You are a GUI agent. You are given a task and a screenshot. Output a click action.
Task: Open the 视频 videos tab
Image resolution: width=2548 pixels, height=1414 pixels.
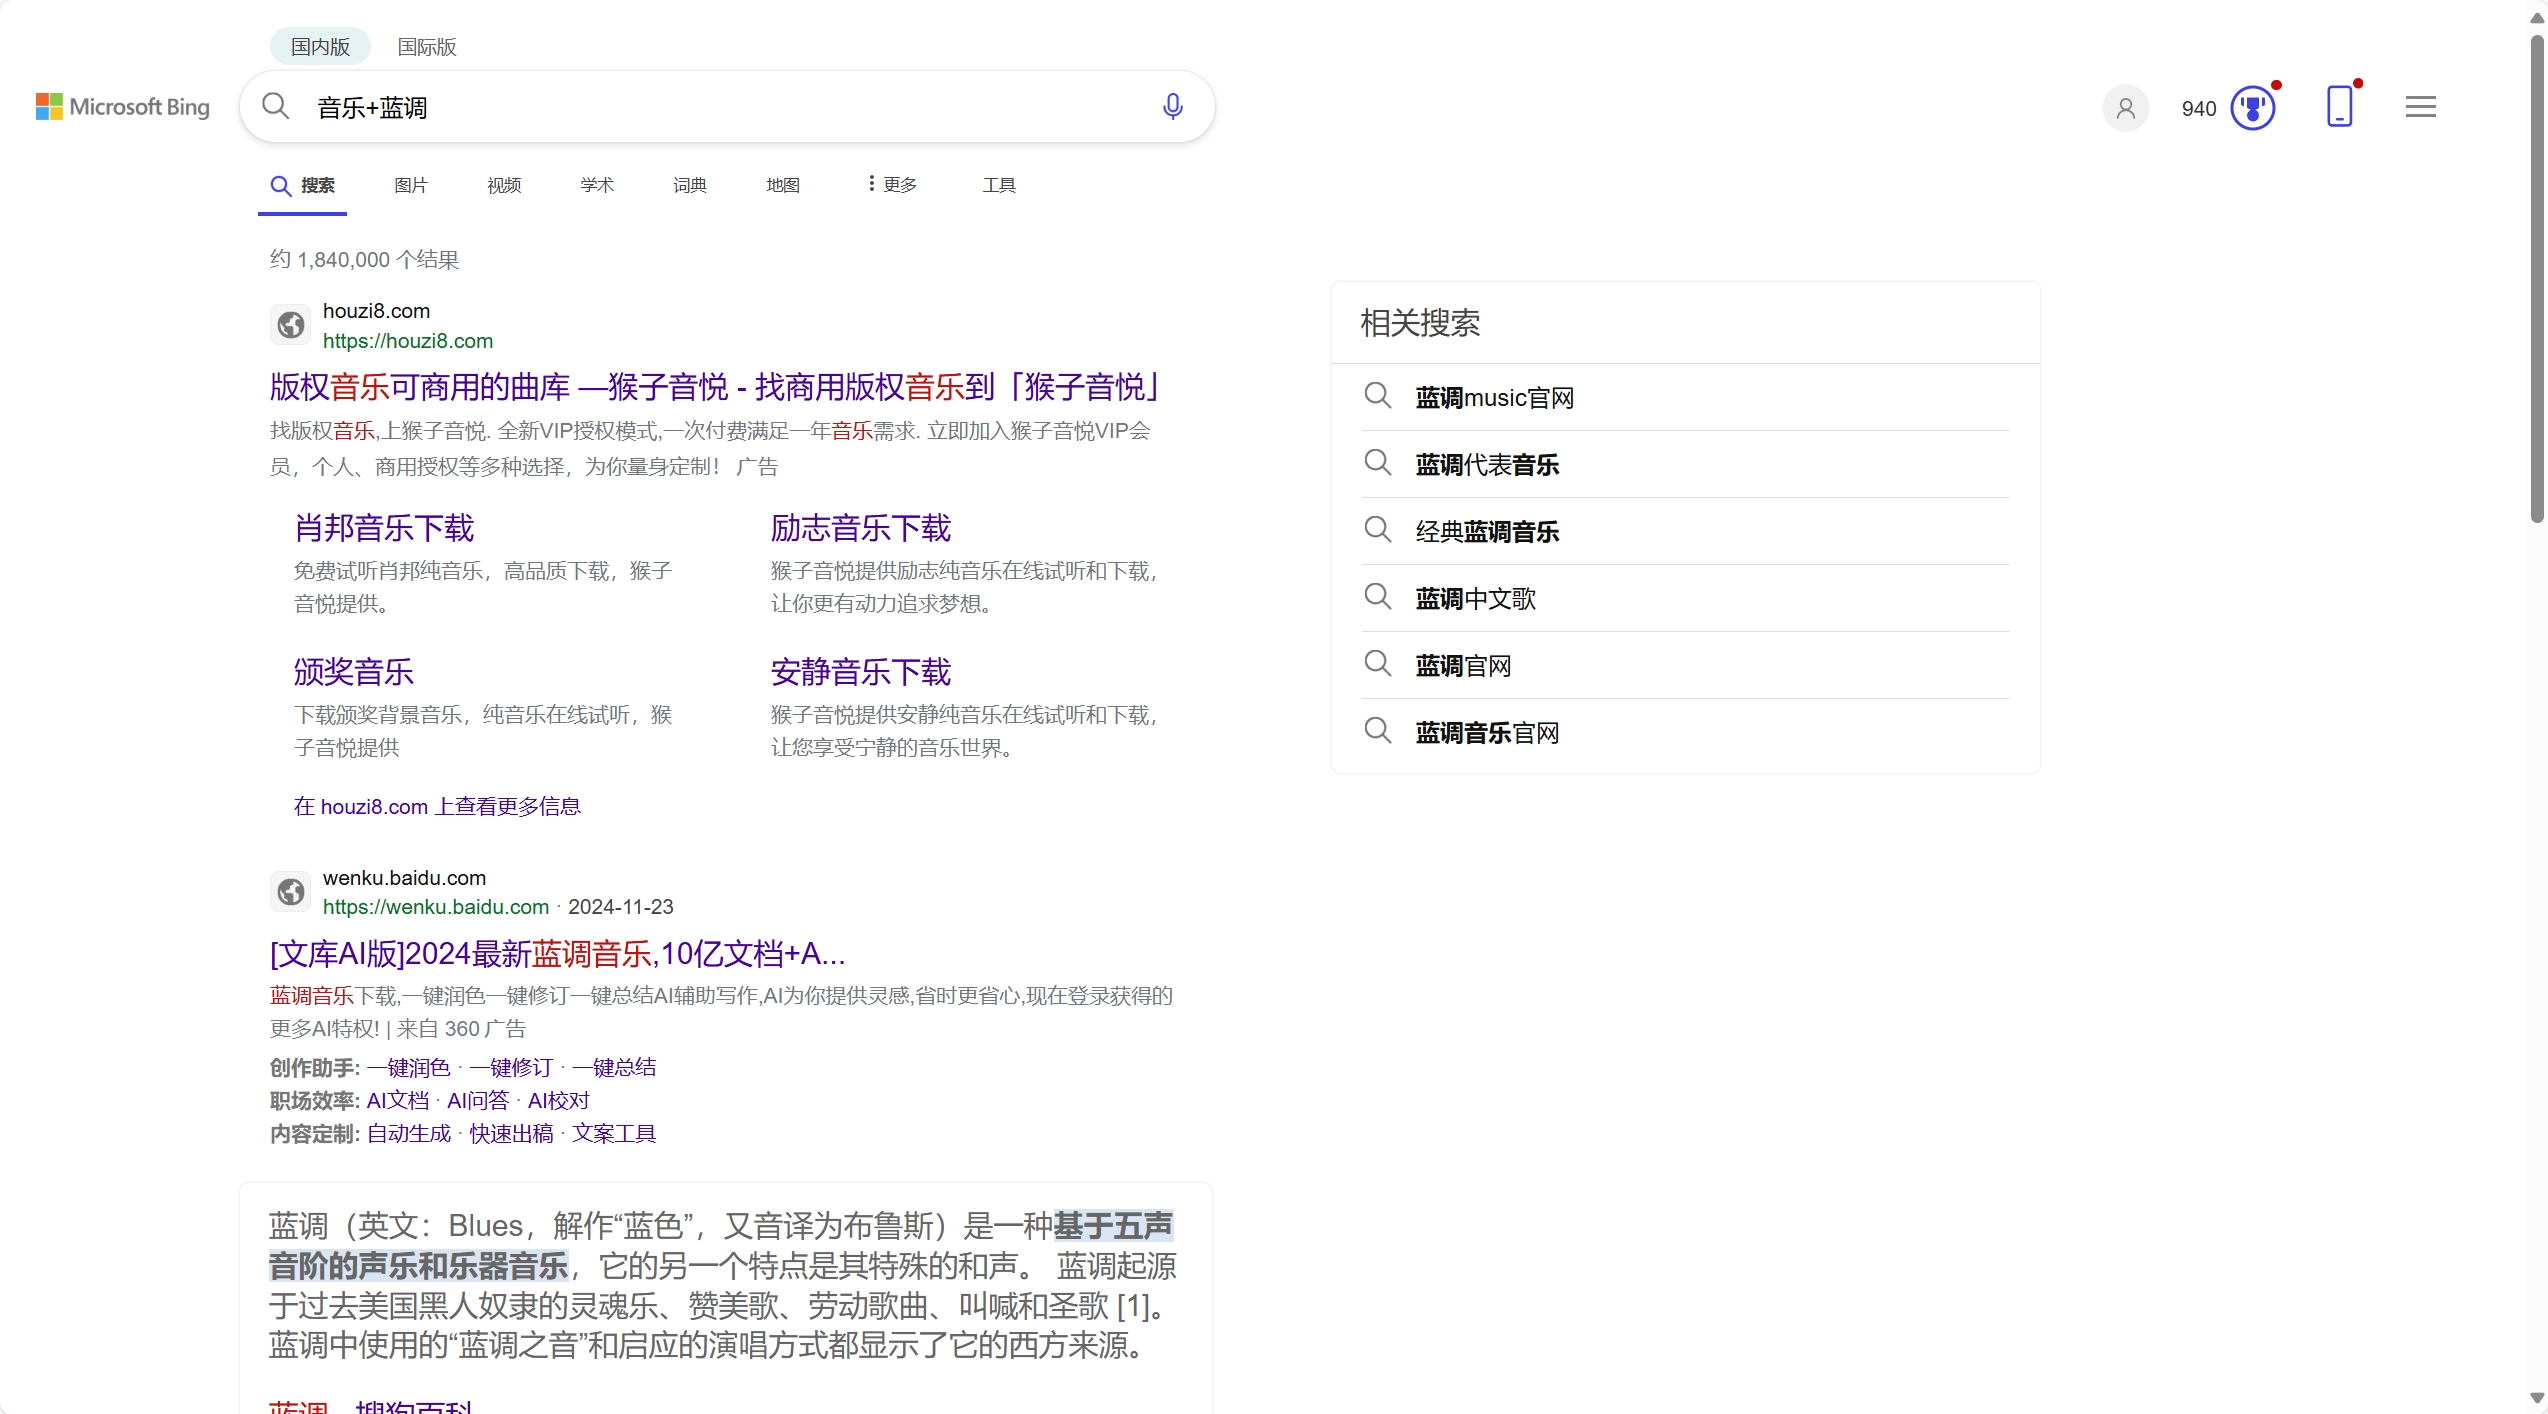point(504,185)
